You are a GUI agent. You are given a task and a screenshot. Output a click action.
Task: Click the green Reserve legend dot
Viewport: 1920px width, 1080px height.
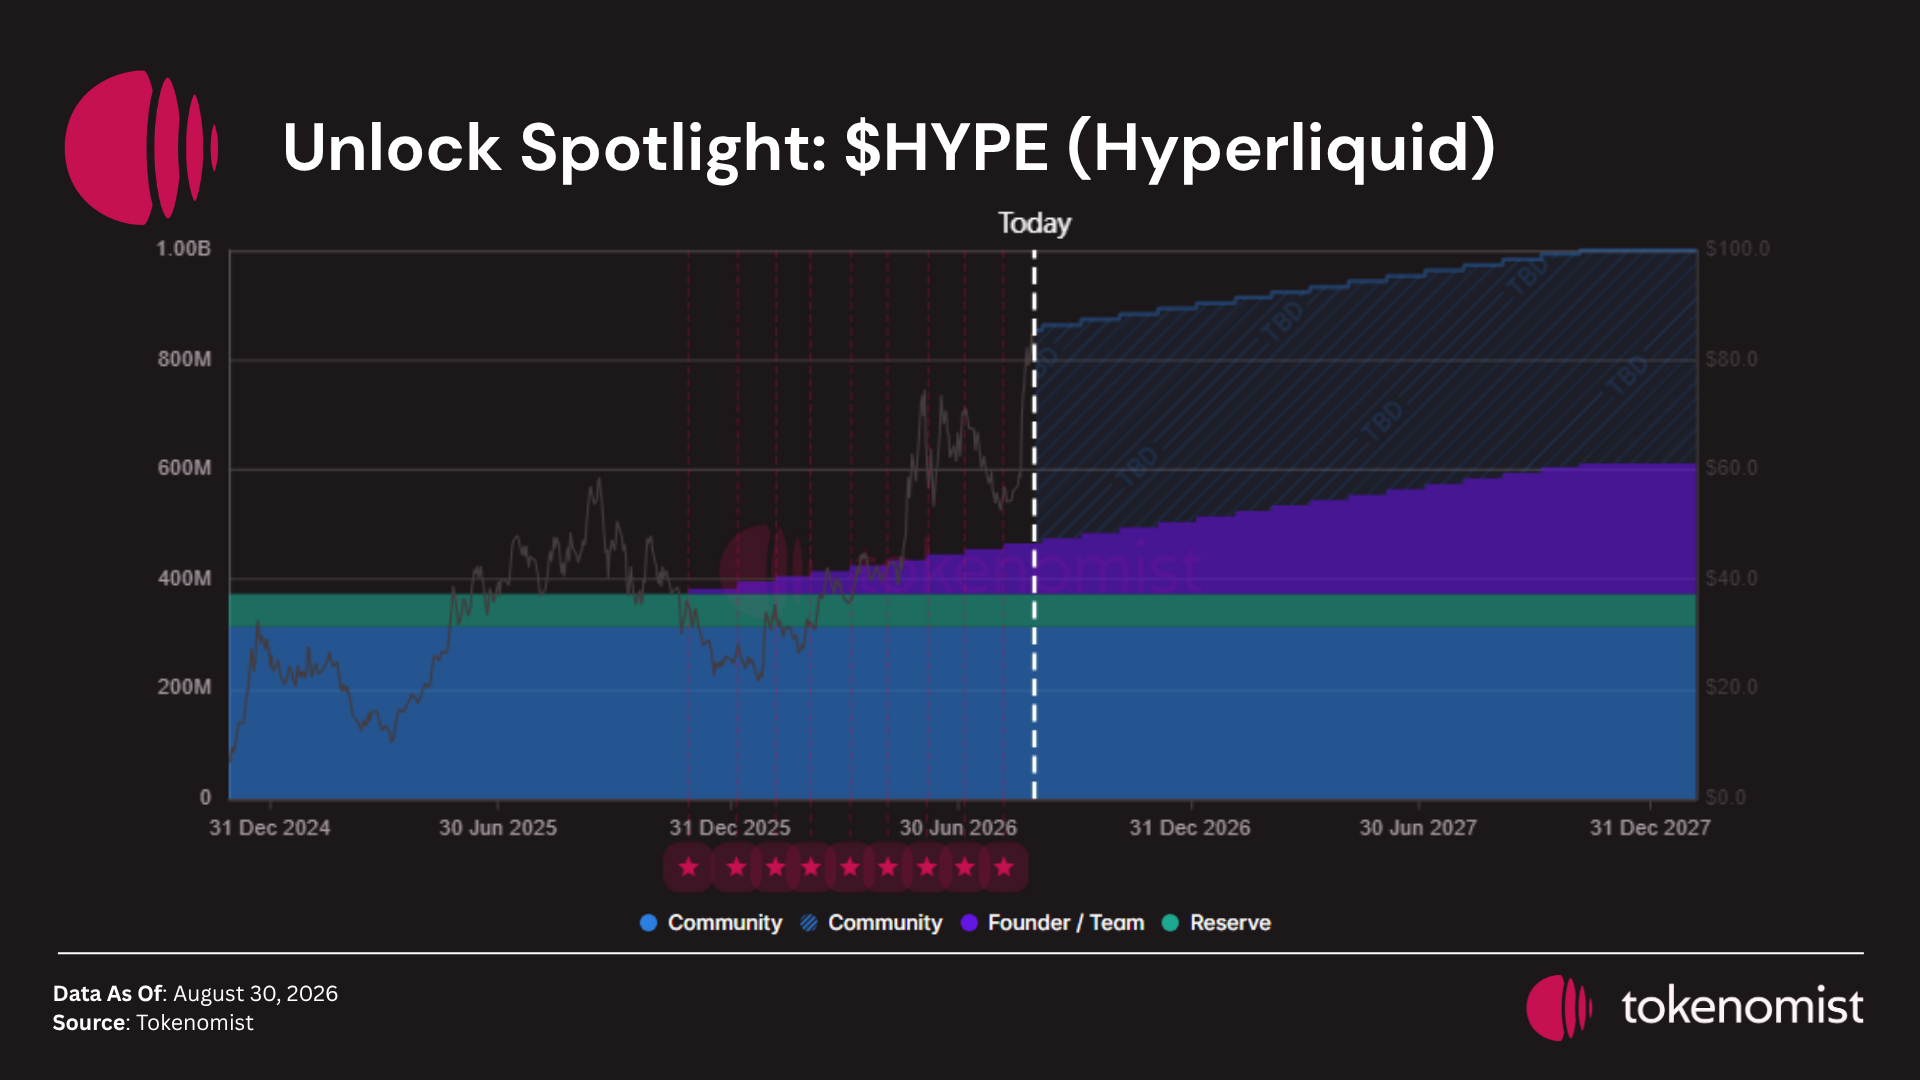tap(1170, 923)
